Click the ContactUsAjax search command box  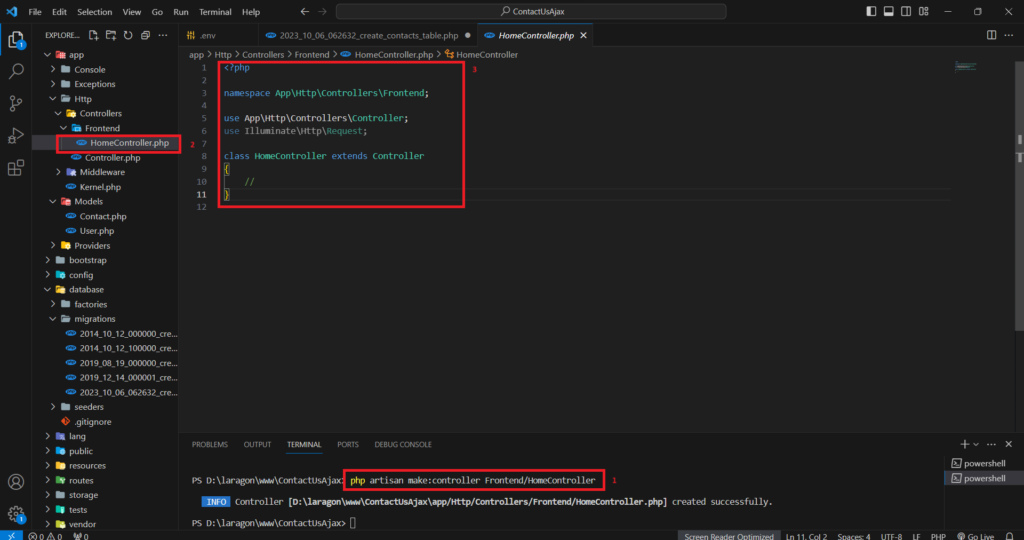pos(531,12)
